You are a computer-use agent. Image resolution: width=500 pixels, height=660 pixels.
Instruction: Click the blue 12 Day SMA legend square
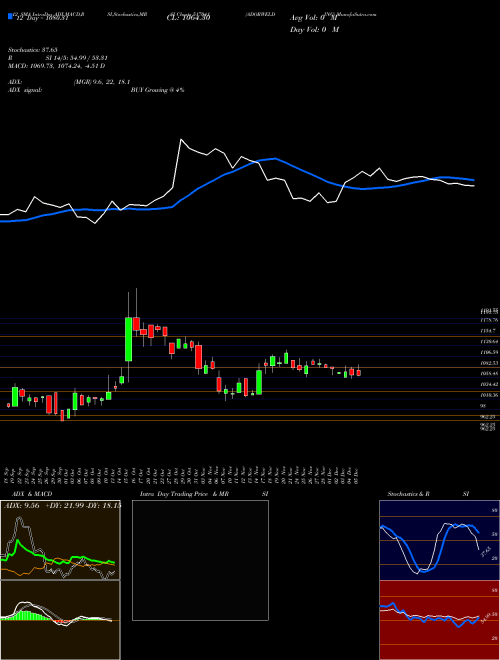tap(10, 17)
